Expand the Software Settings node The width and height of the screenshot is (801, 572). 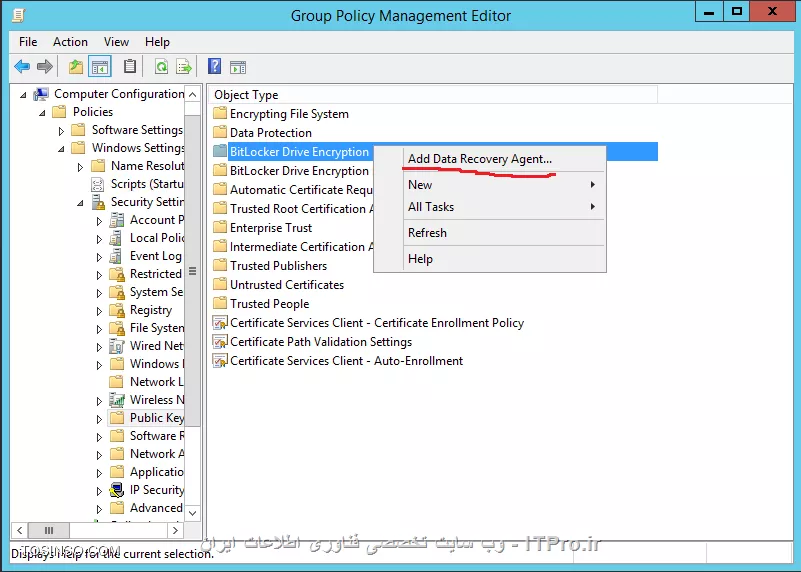point(61,131)
